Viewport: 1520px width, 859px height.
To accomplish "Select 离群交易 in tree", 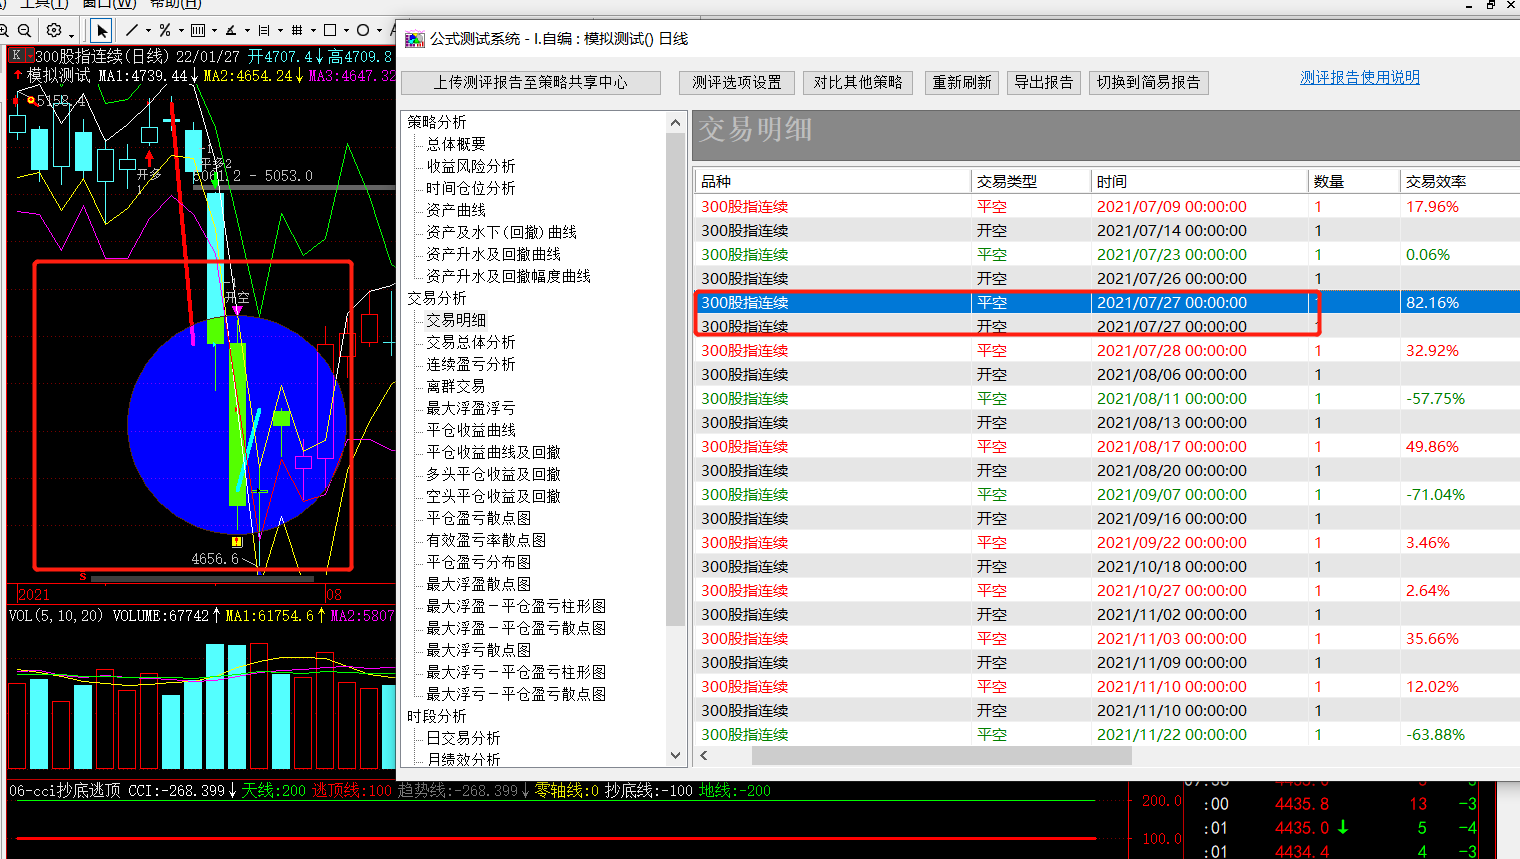I will pos(456,386).
